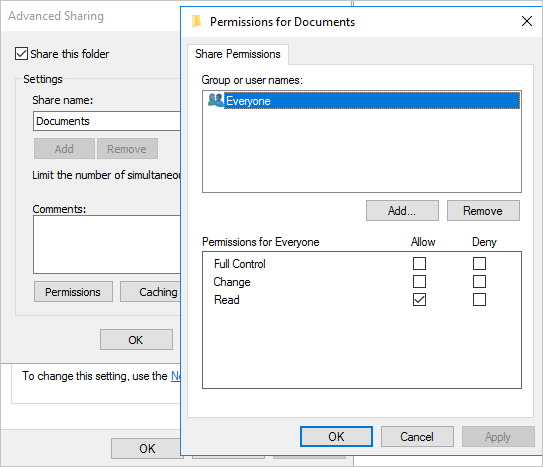The height and width of the screenshot is (467, 543).
Task: Click 'Group or user names:' label
Action: 252,80
